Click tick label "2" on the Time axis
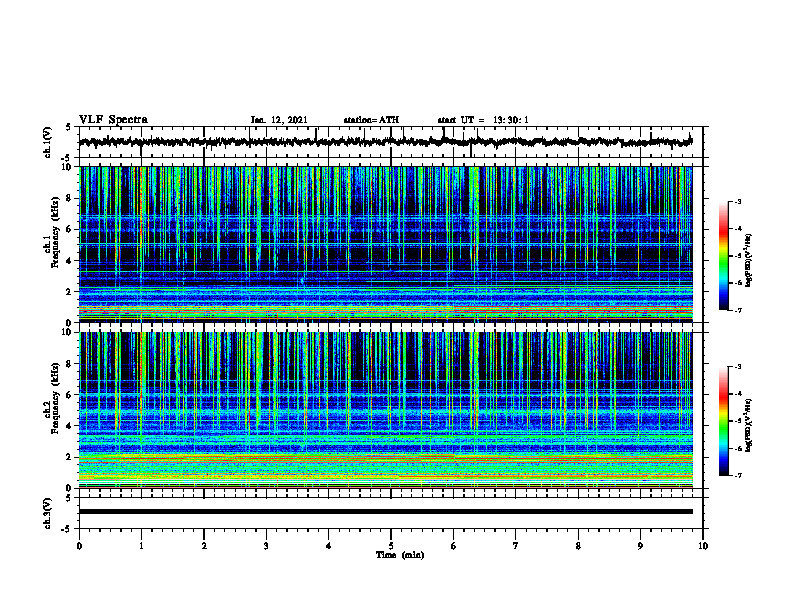792x612 pixels. coord(204,546)
